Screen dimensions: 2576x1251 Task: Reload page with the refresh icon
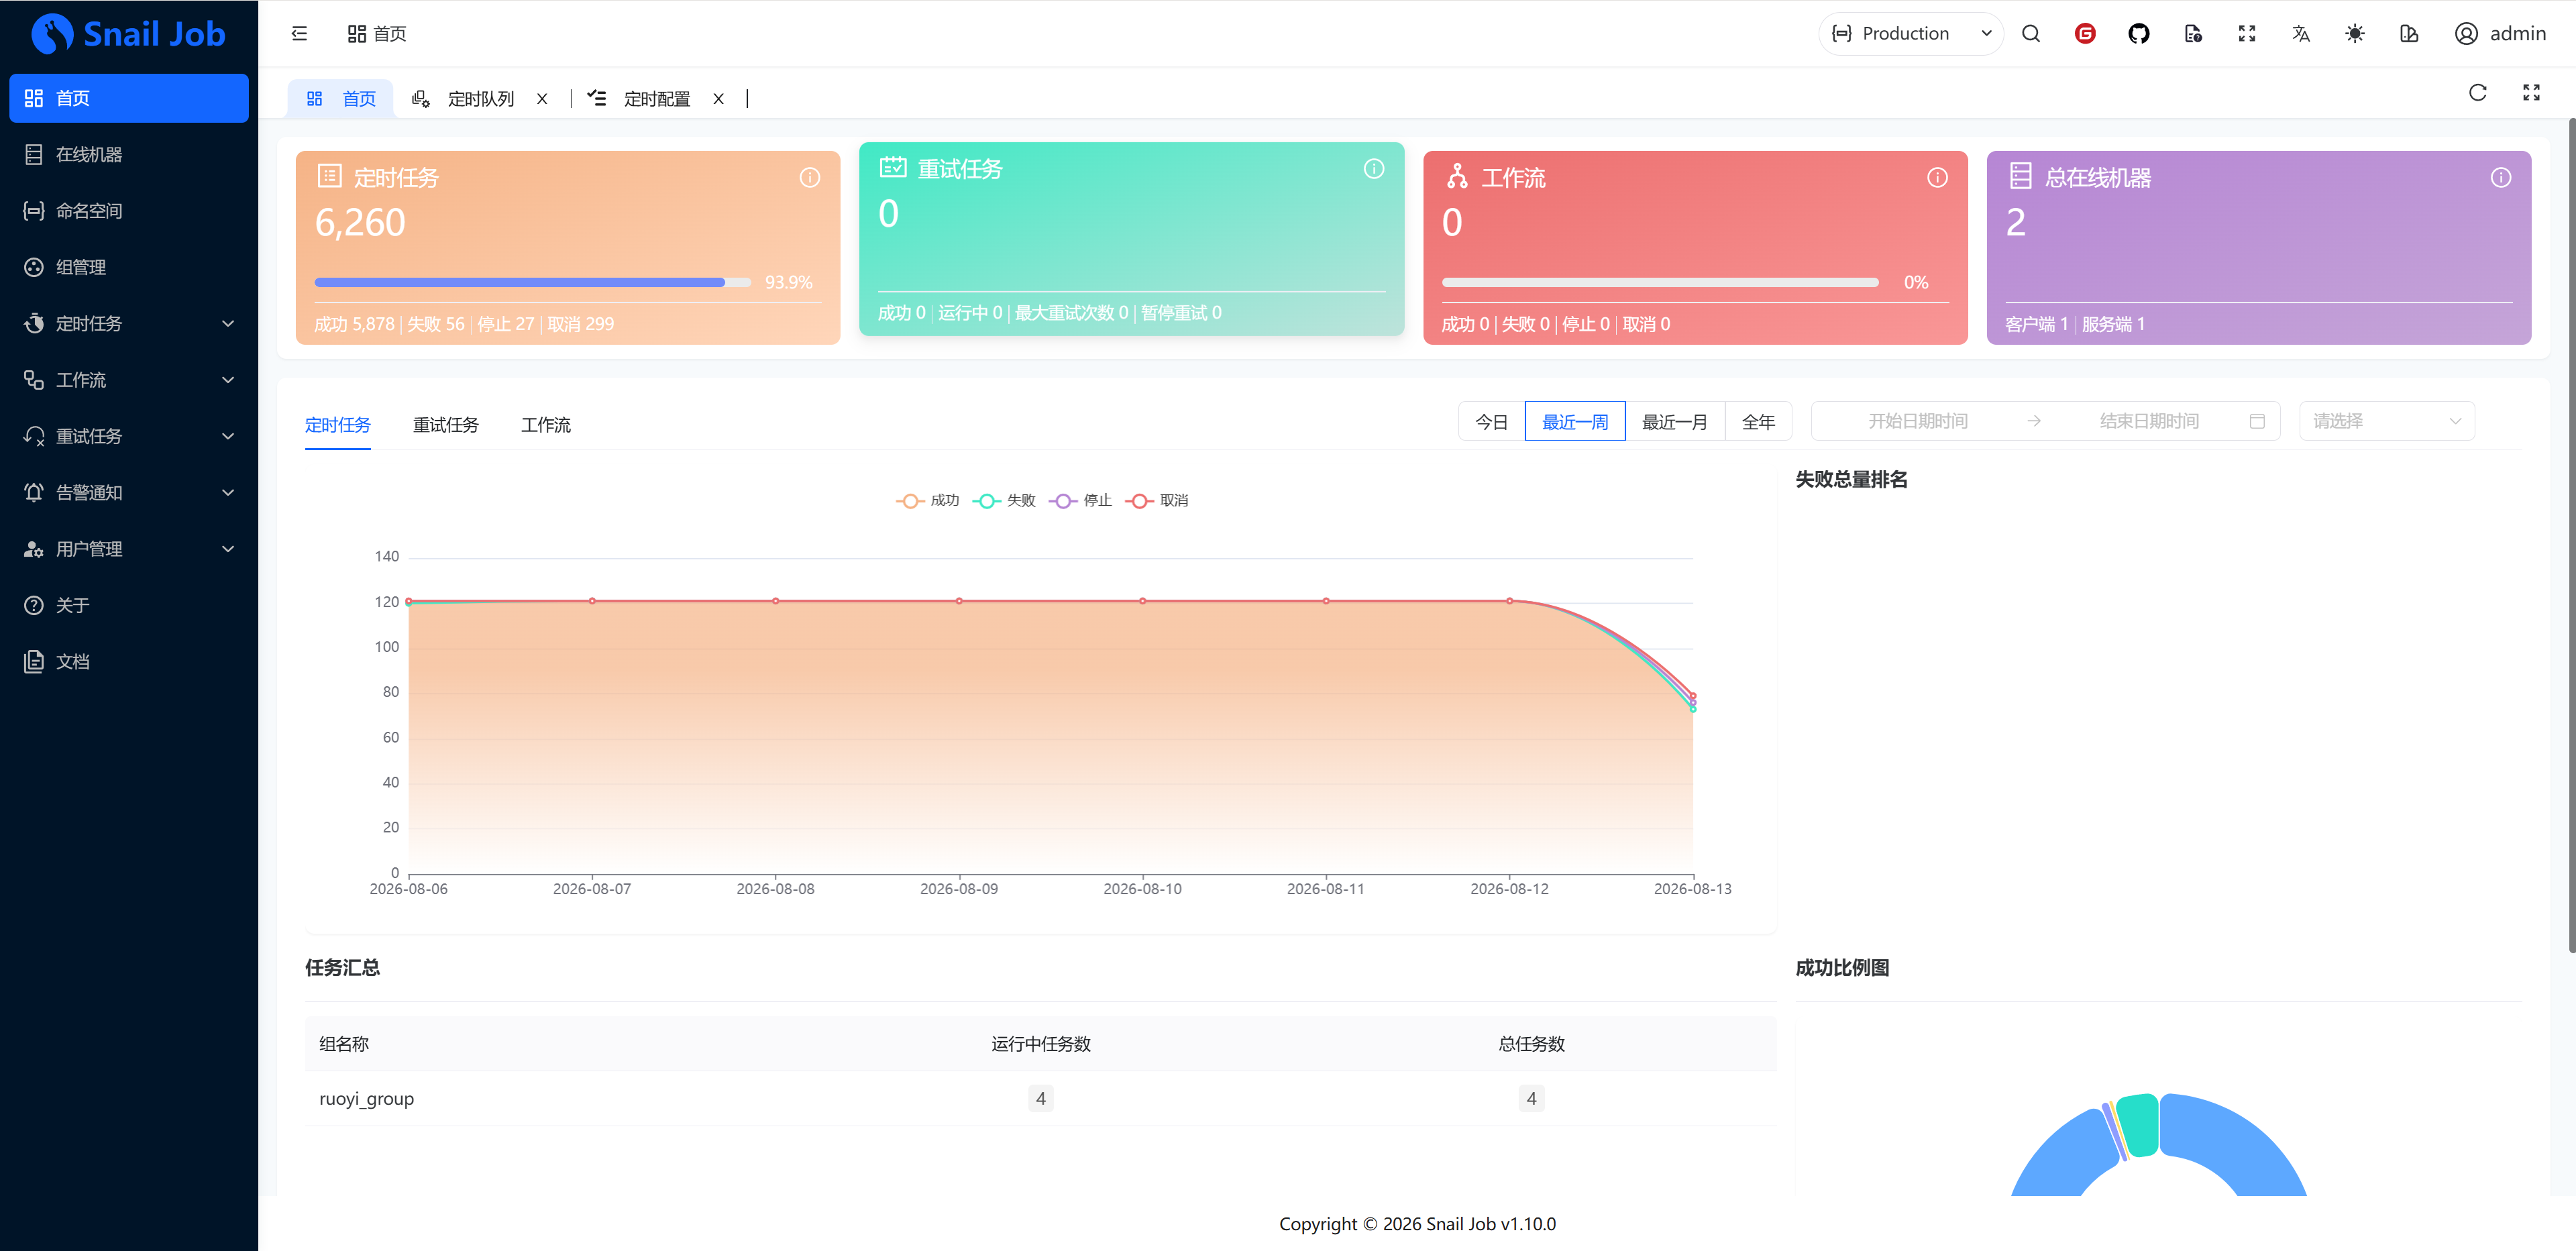[x=2478, y=93]
